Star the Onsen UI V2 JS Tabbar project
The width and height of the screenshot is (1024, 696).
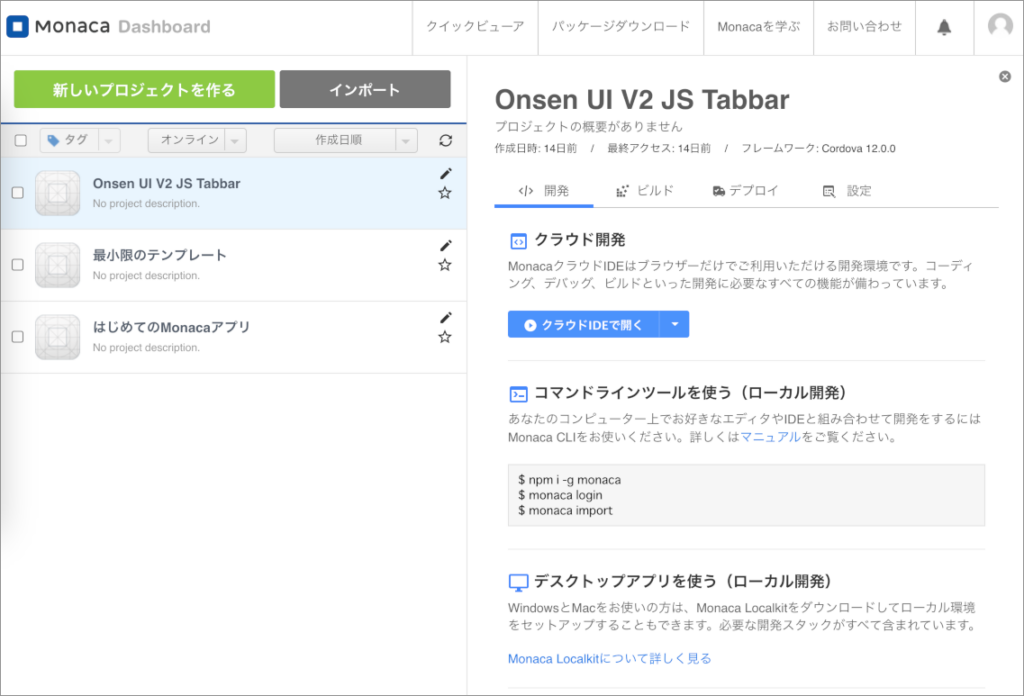tap(445, 193)
